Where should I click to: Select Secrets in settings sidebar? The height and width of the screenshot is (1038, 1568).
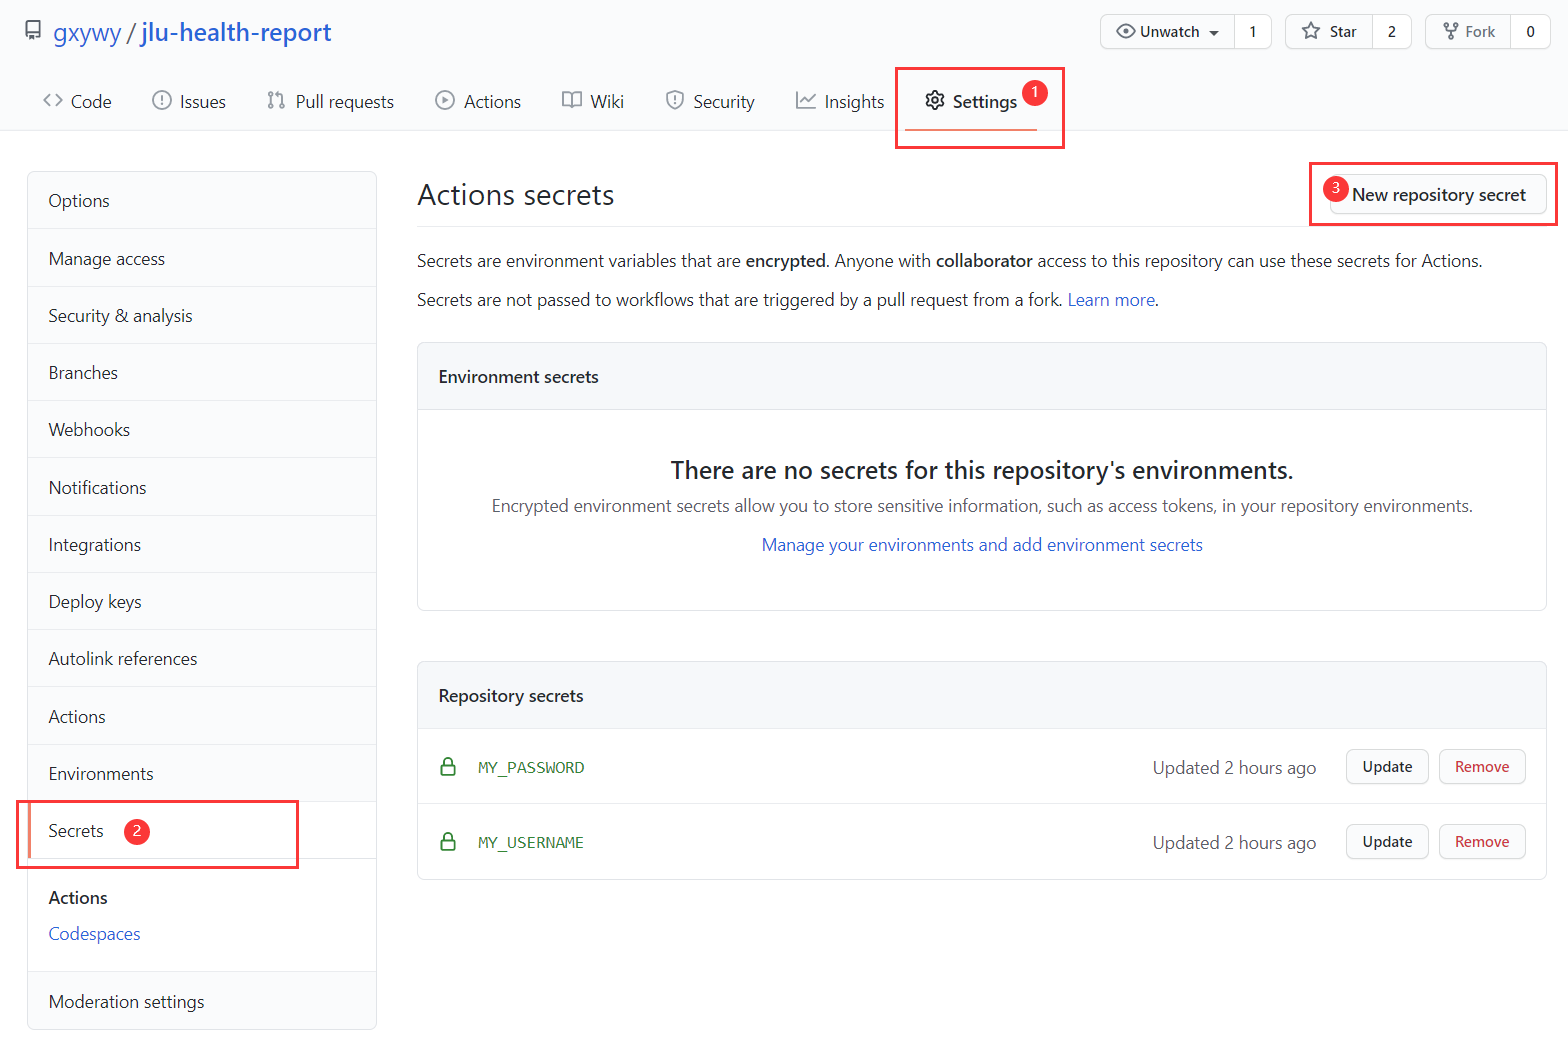pos(202,831)
